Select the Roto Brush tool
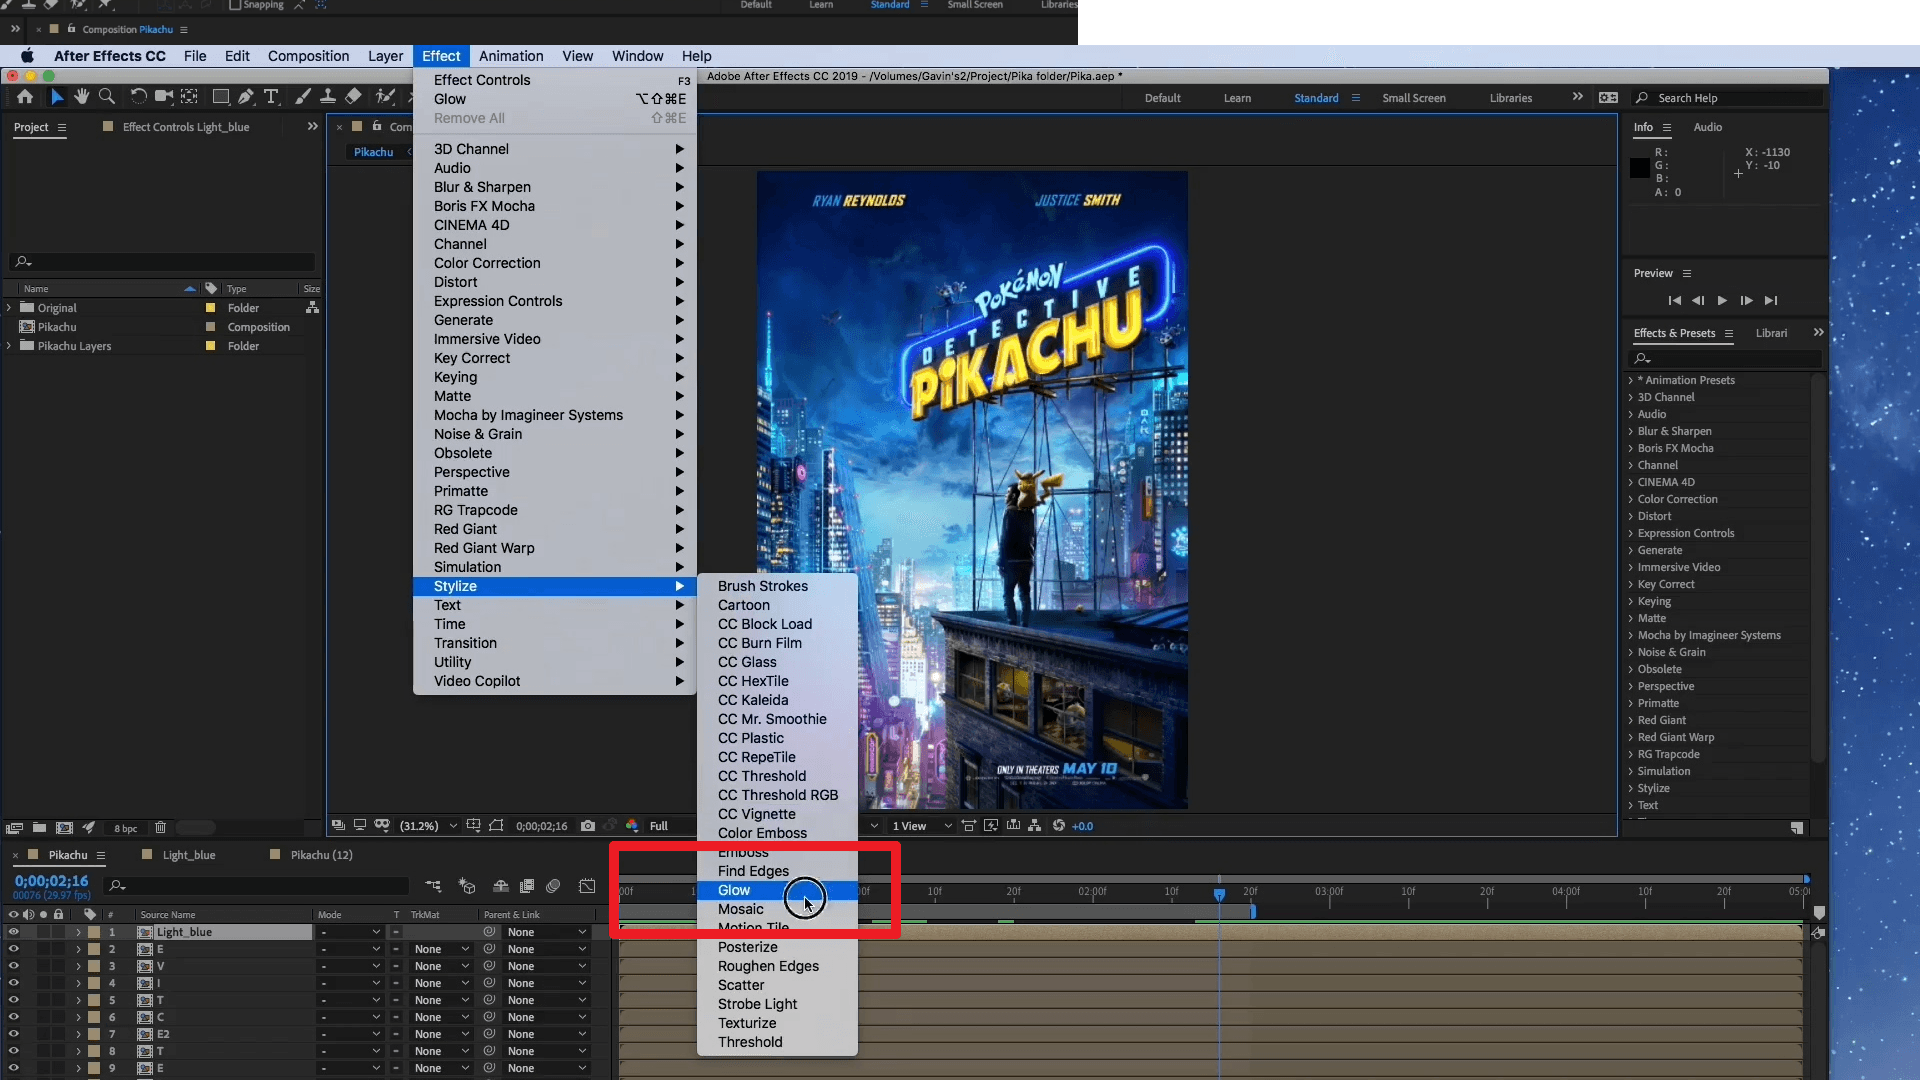The image size is (1920, 1080). point(385,97)
